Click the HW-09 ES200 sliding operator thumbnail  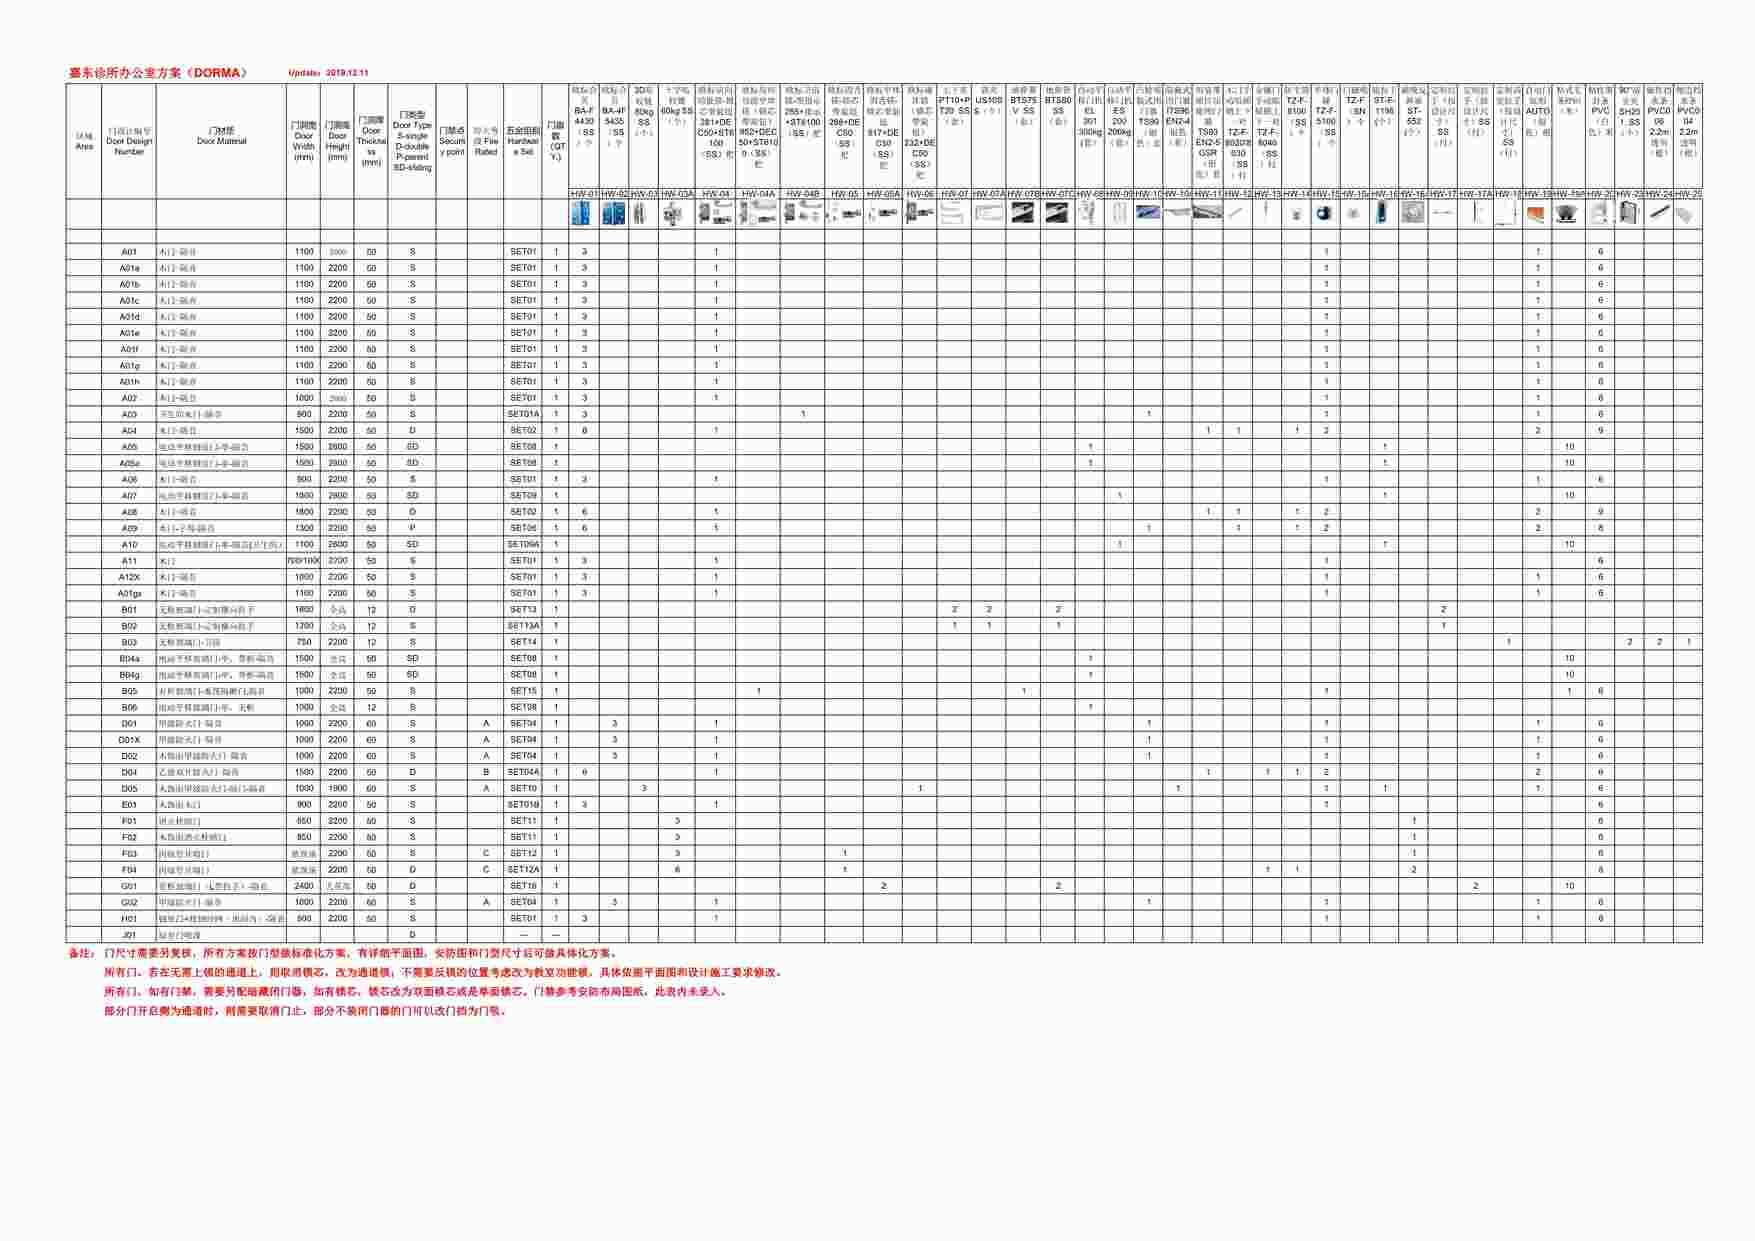tap(1119, 213)
